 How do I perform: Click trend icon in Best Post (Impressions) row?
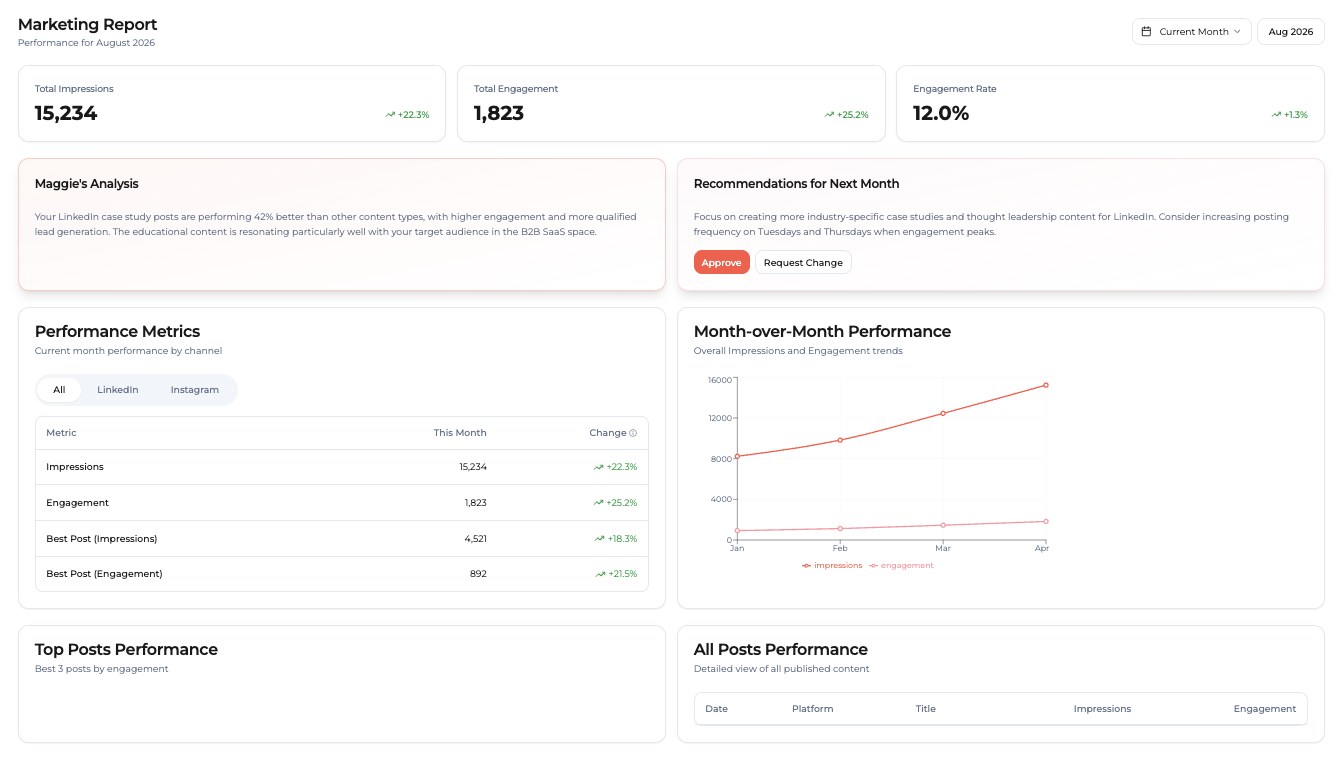[599, 539]
